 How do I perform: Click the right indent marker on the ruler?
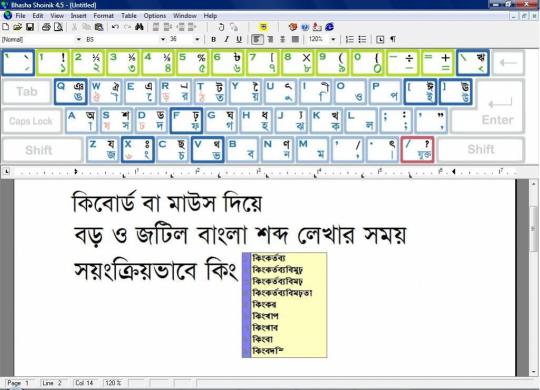pyautogui.click(x=454, y=171)
